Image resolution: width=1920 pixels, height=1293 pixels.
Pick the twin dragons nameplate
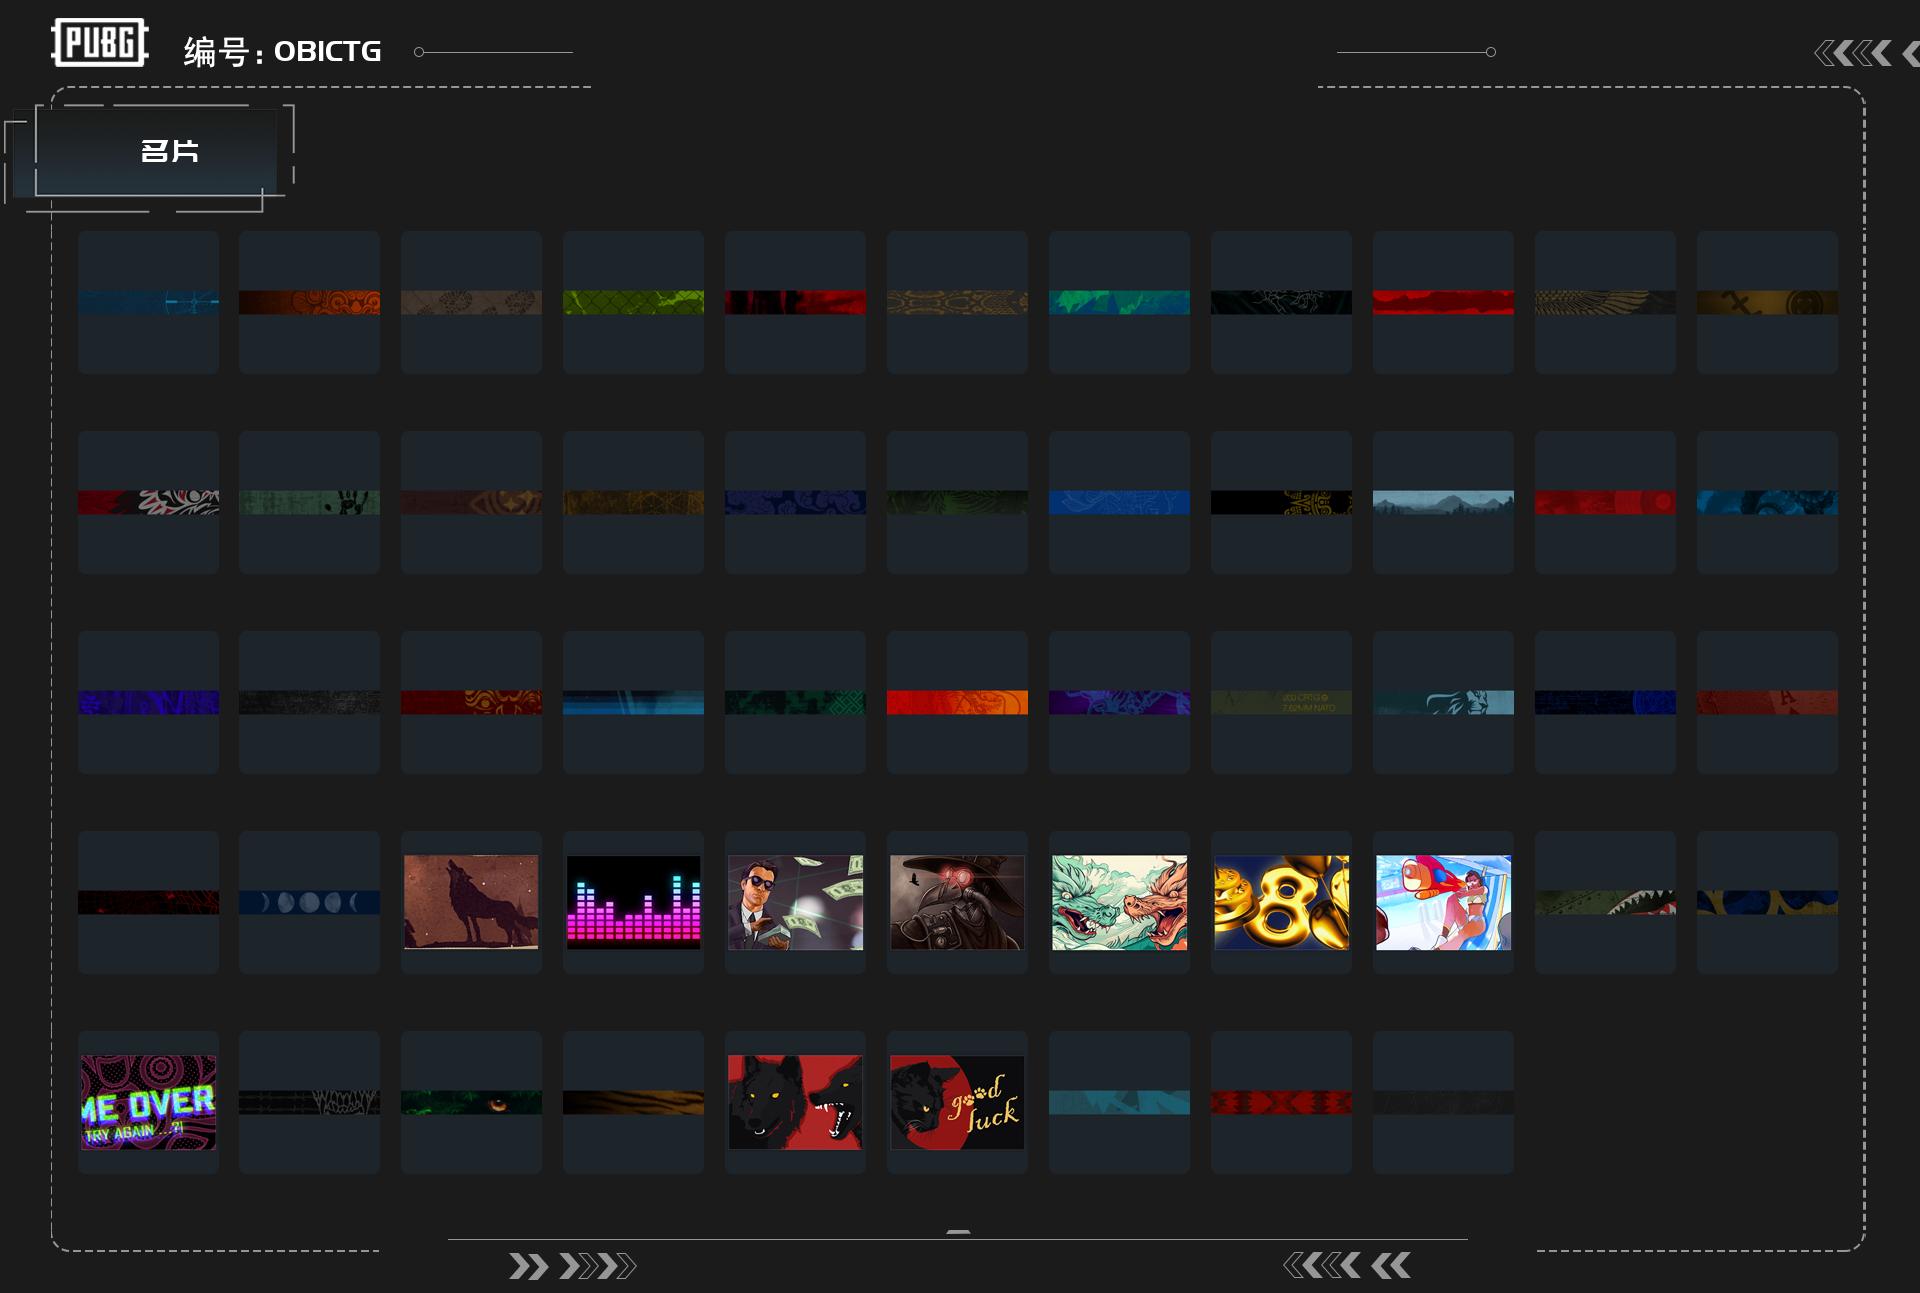pos(1119,902)
